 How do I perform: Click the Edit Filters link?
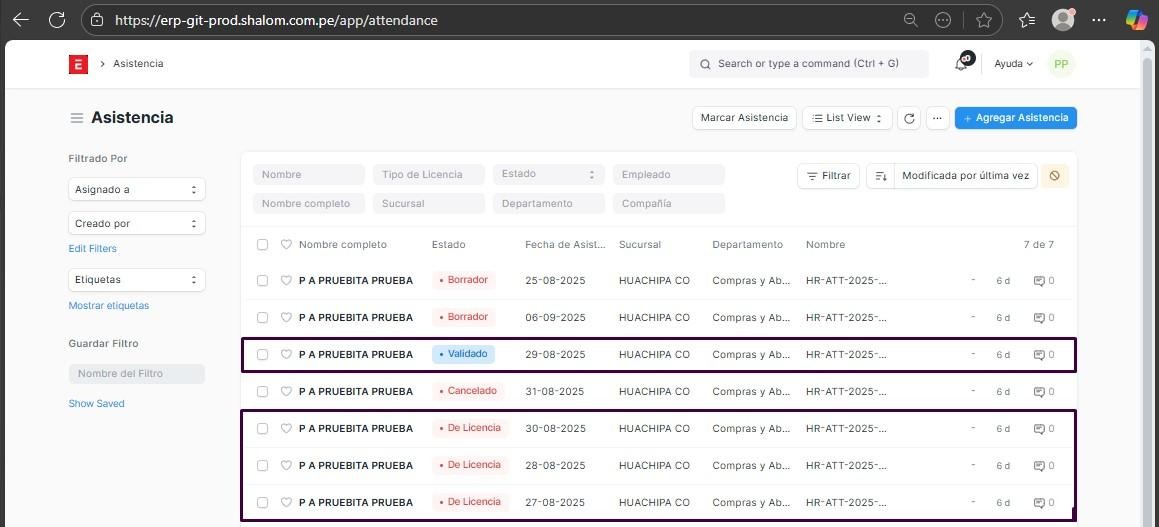coord(92,249)
